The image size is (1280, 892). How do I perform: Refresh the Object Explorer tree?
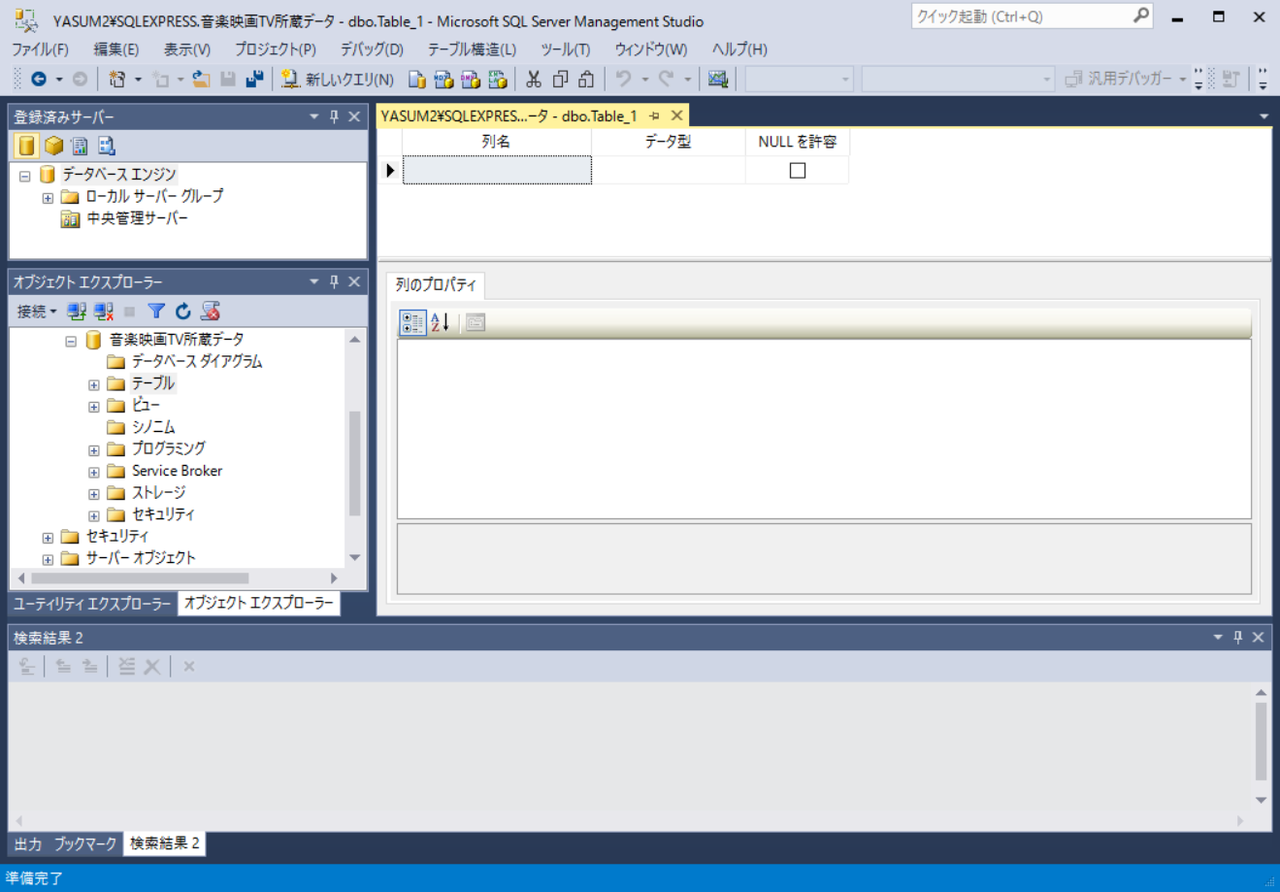tap(183, 311)
